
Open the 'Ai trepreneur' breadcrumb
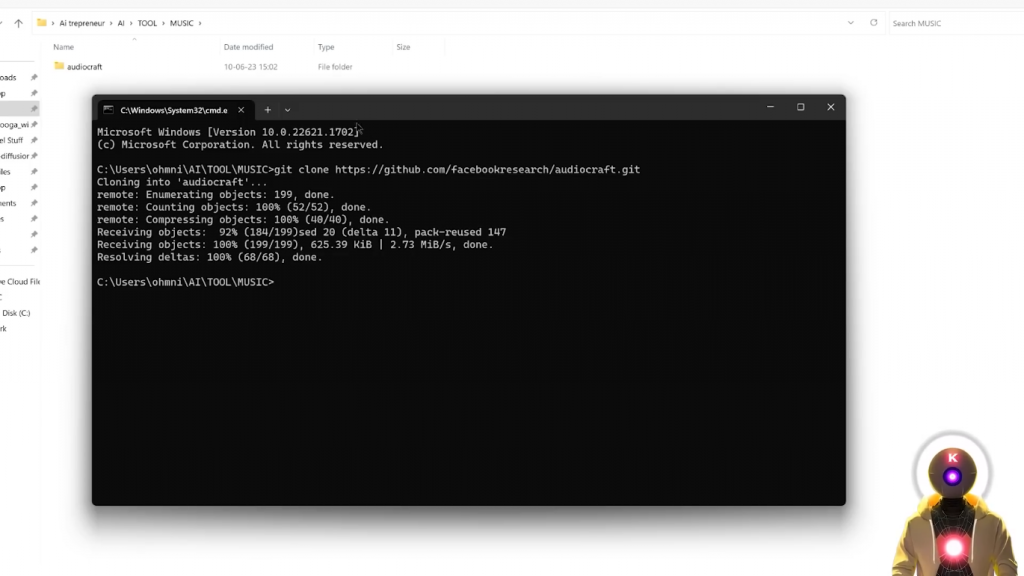(x=82, y=23)
